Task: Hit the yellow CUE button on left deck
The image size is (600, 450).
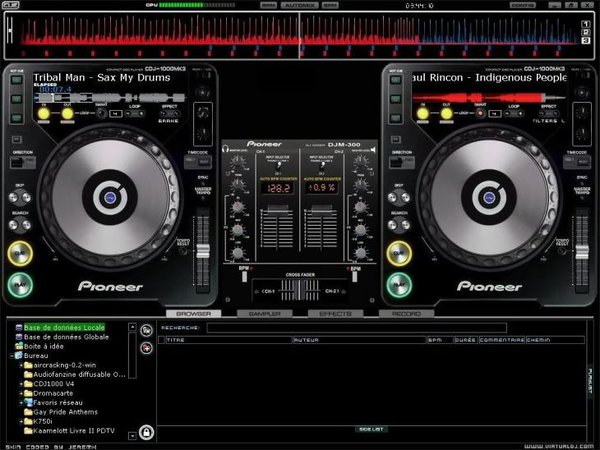Action: (x=20, y=253)
